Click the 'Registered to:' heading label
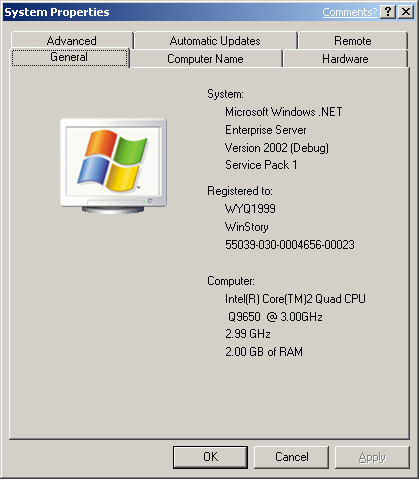 click(x=240, y=191)
